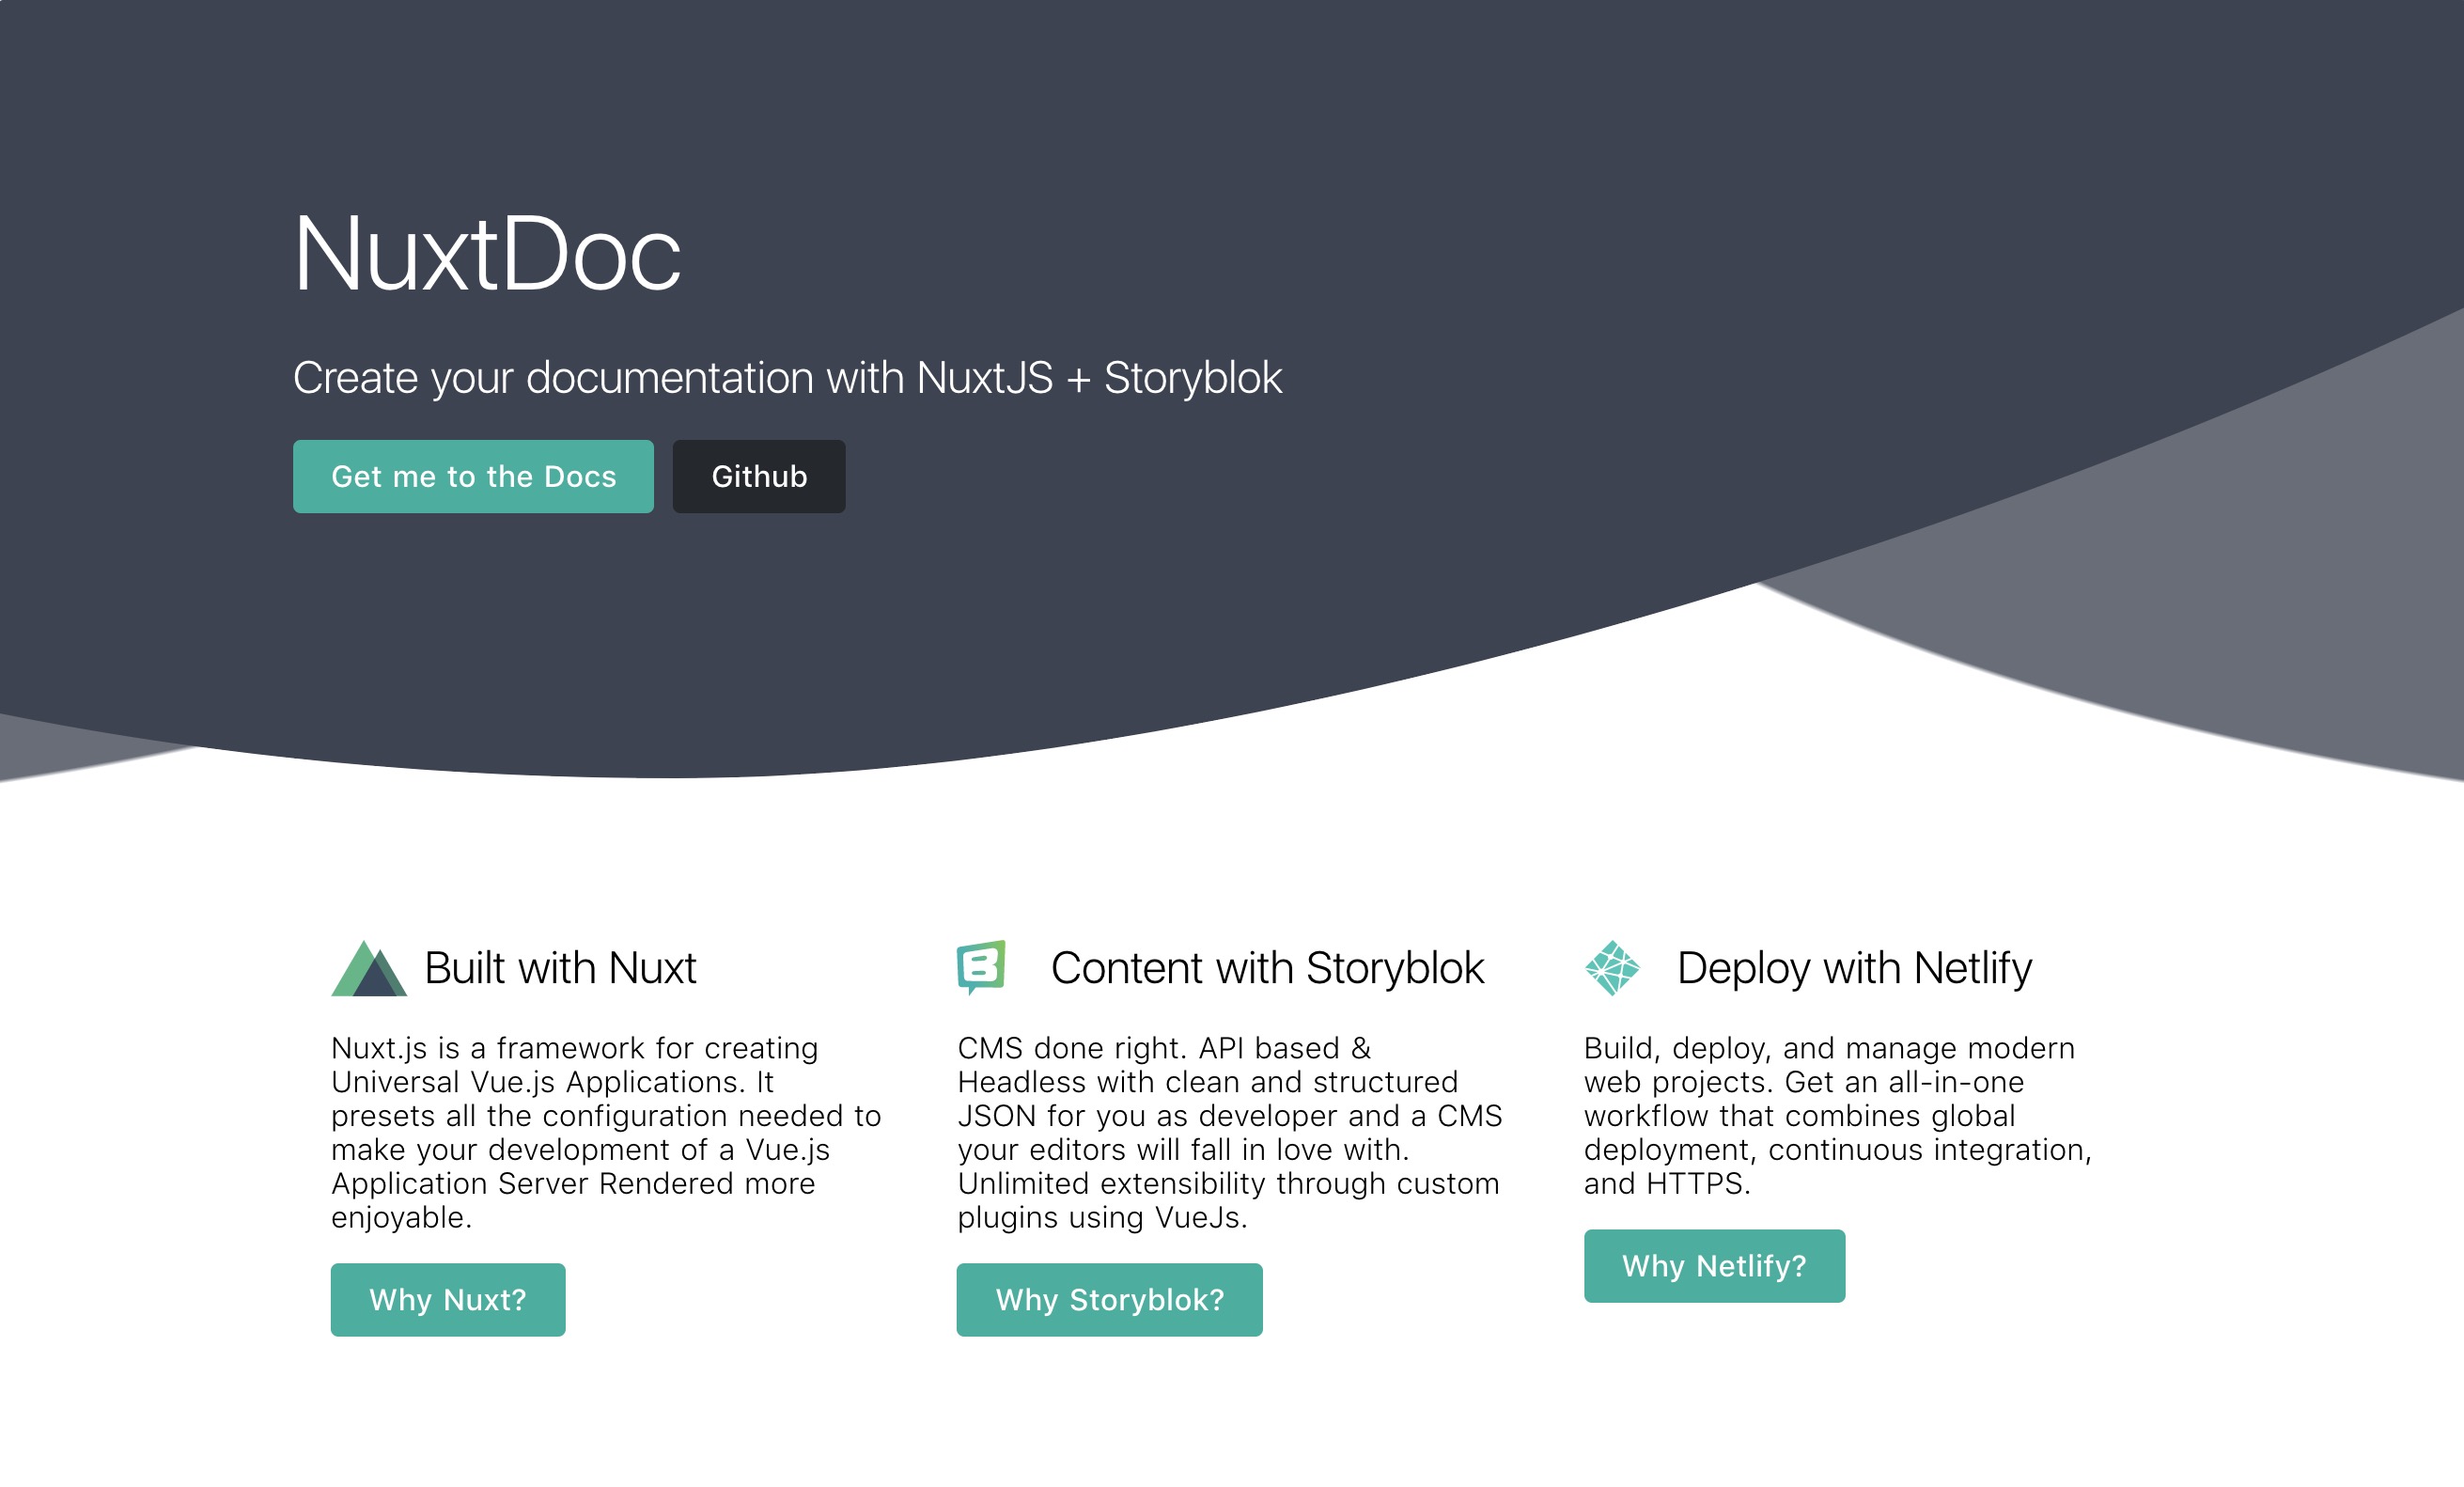Click the CMS done right paragraph
This screenshot has width=2464, height=1487.
(1230, 1133)
